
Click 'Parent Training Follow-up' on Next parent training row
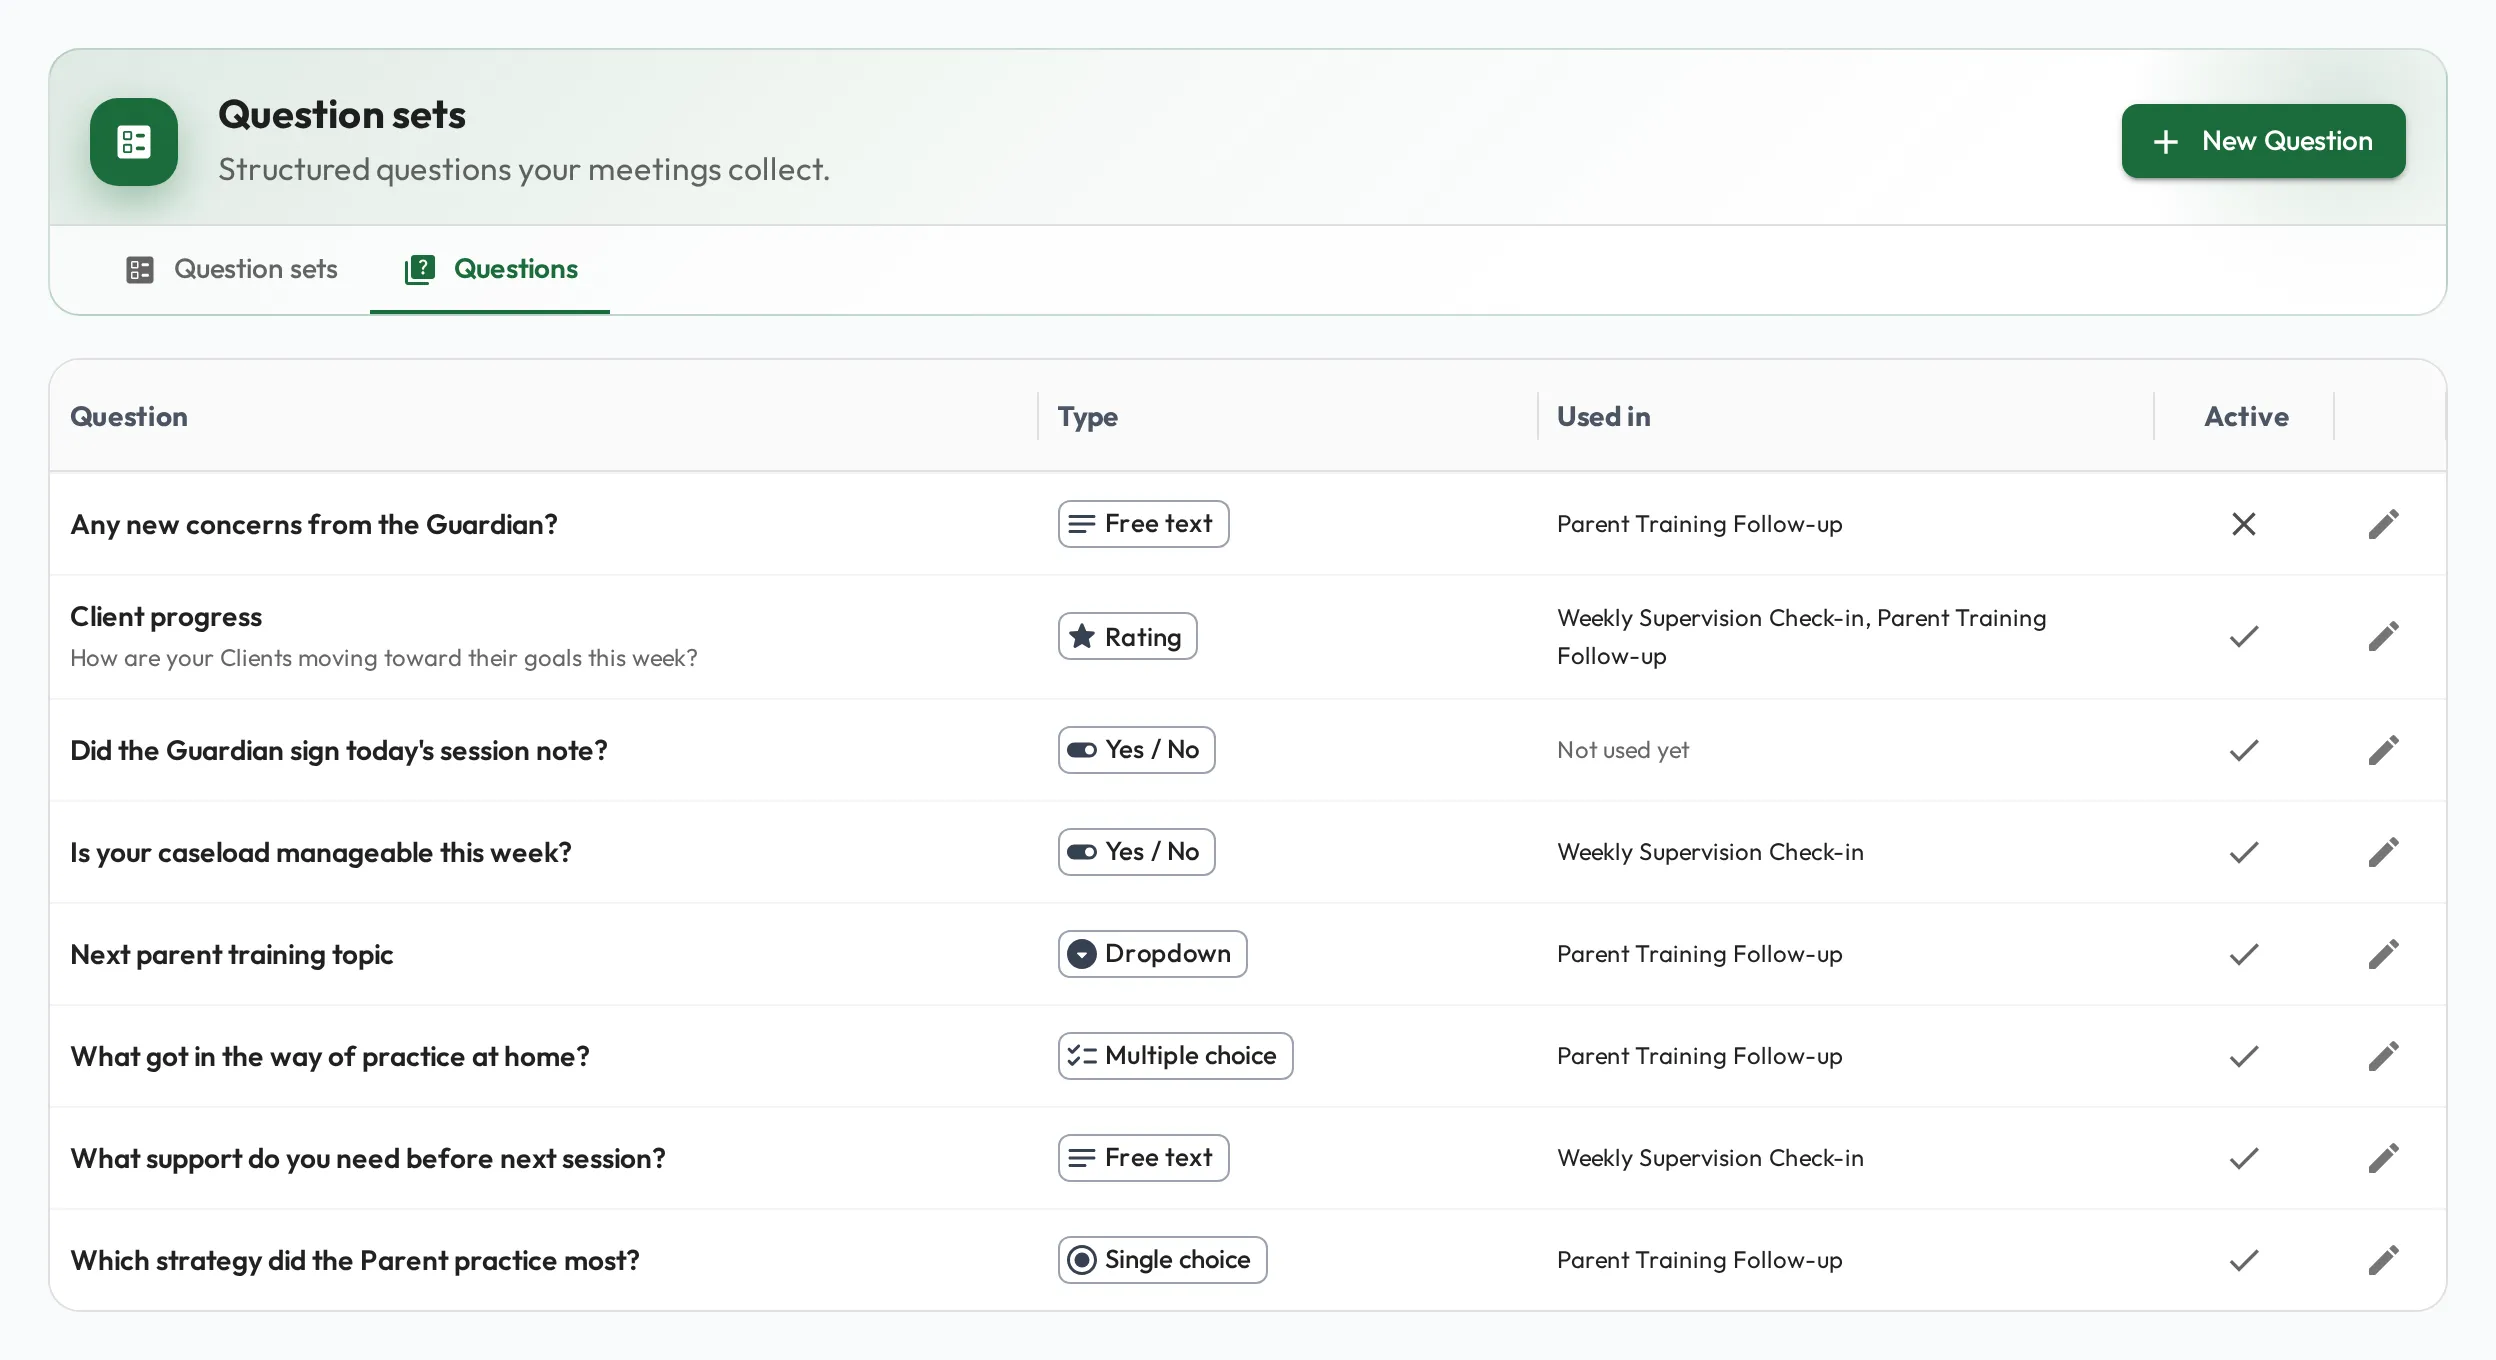click(x=1699, y=954)
